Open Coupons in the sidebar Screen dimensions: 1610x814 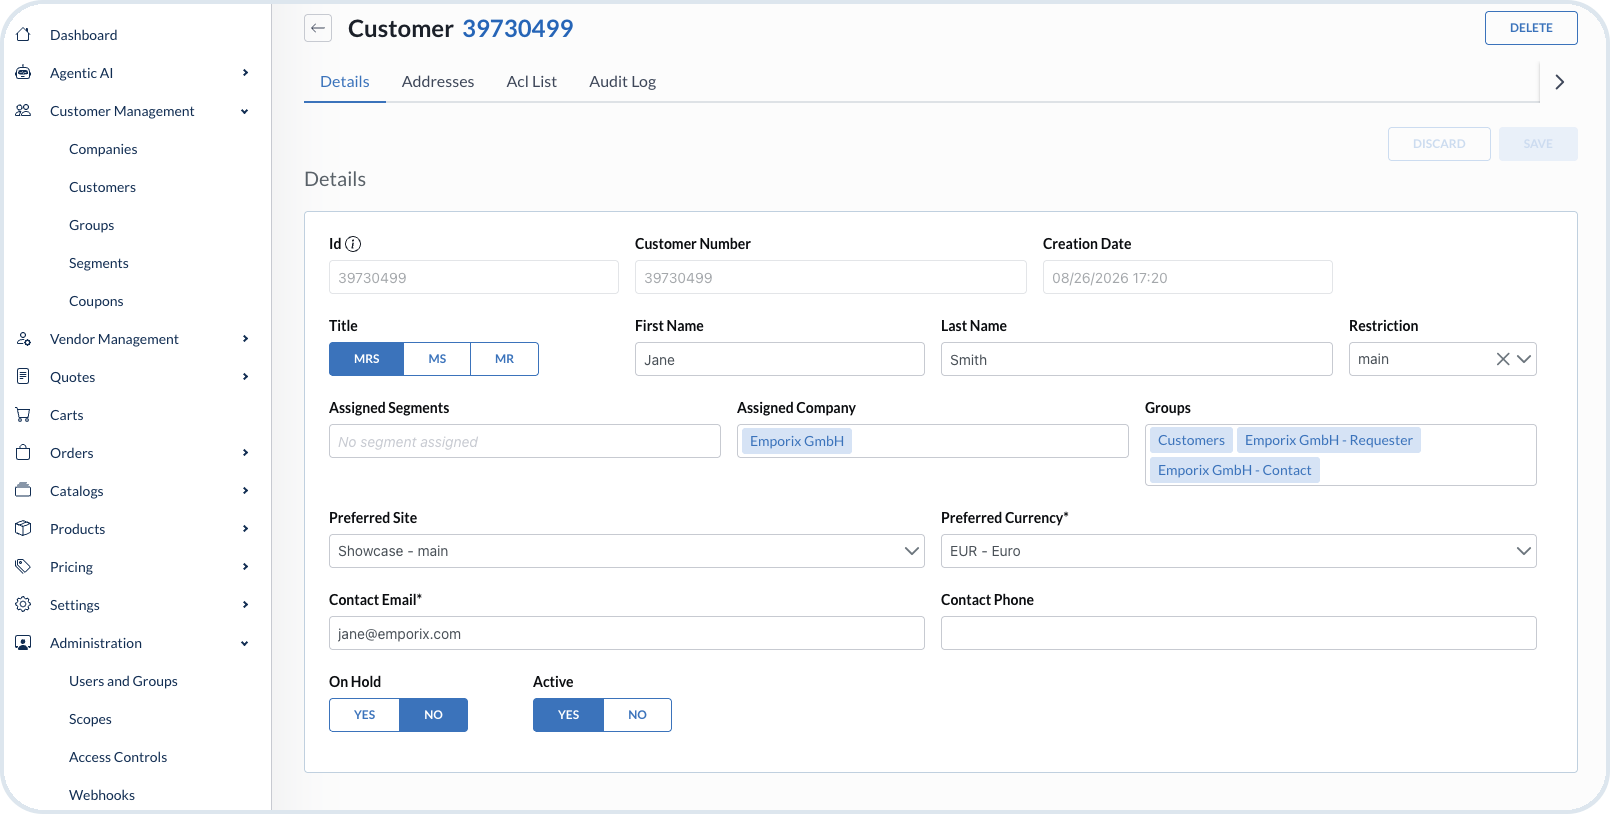tap(96, 301)
